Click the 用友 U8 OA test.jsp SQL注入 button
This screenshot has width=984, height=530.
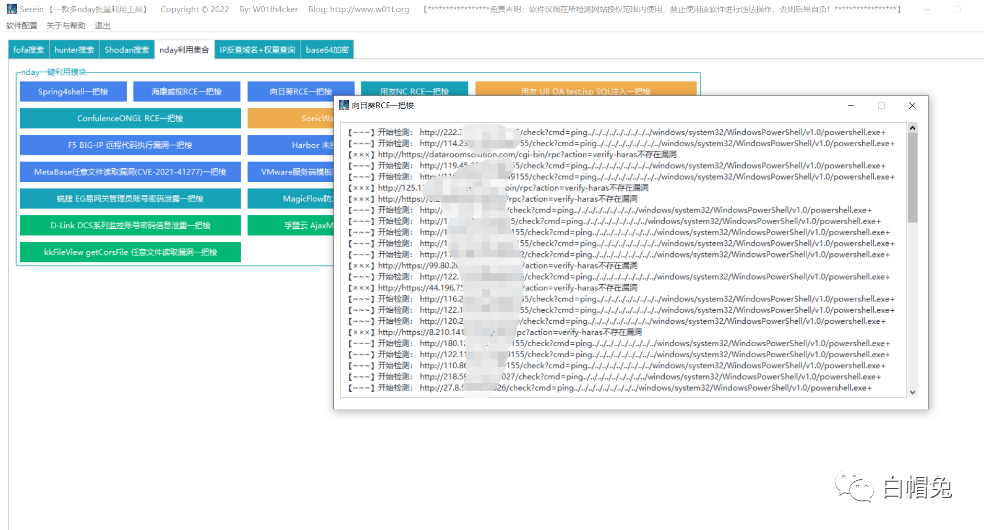pyautogui.click(x=586, y=89)
